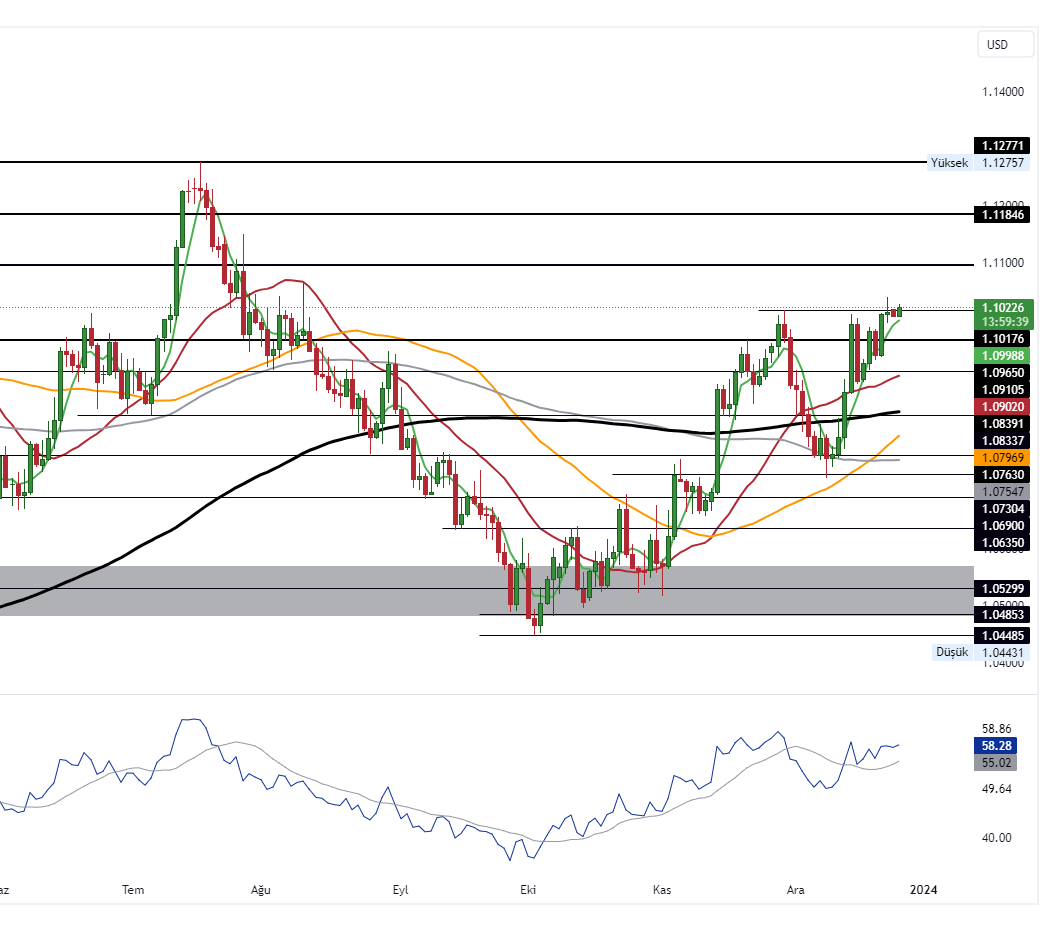Select the 1.05299 price tag in gray zone
Viewport: 1048px width, 939px height.
1004,589
